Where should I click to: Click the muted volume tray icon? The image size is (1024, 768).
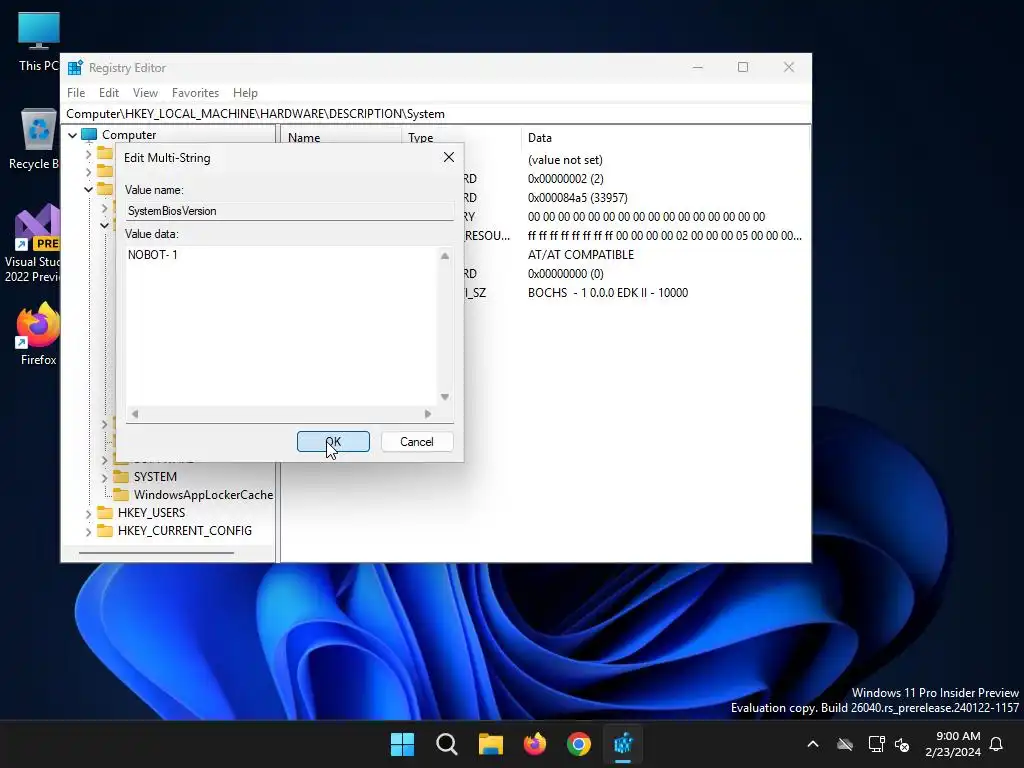[902, 744]
